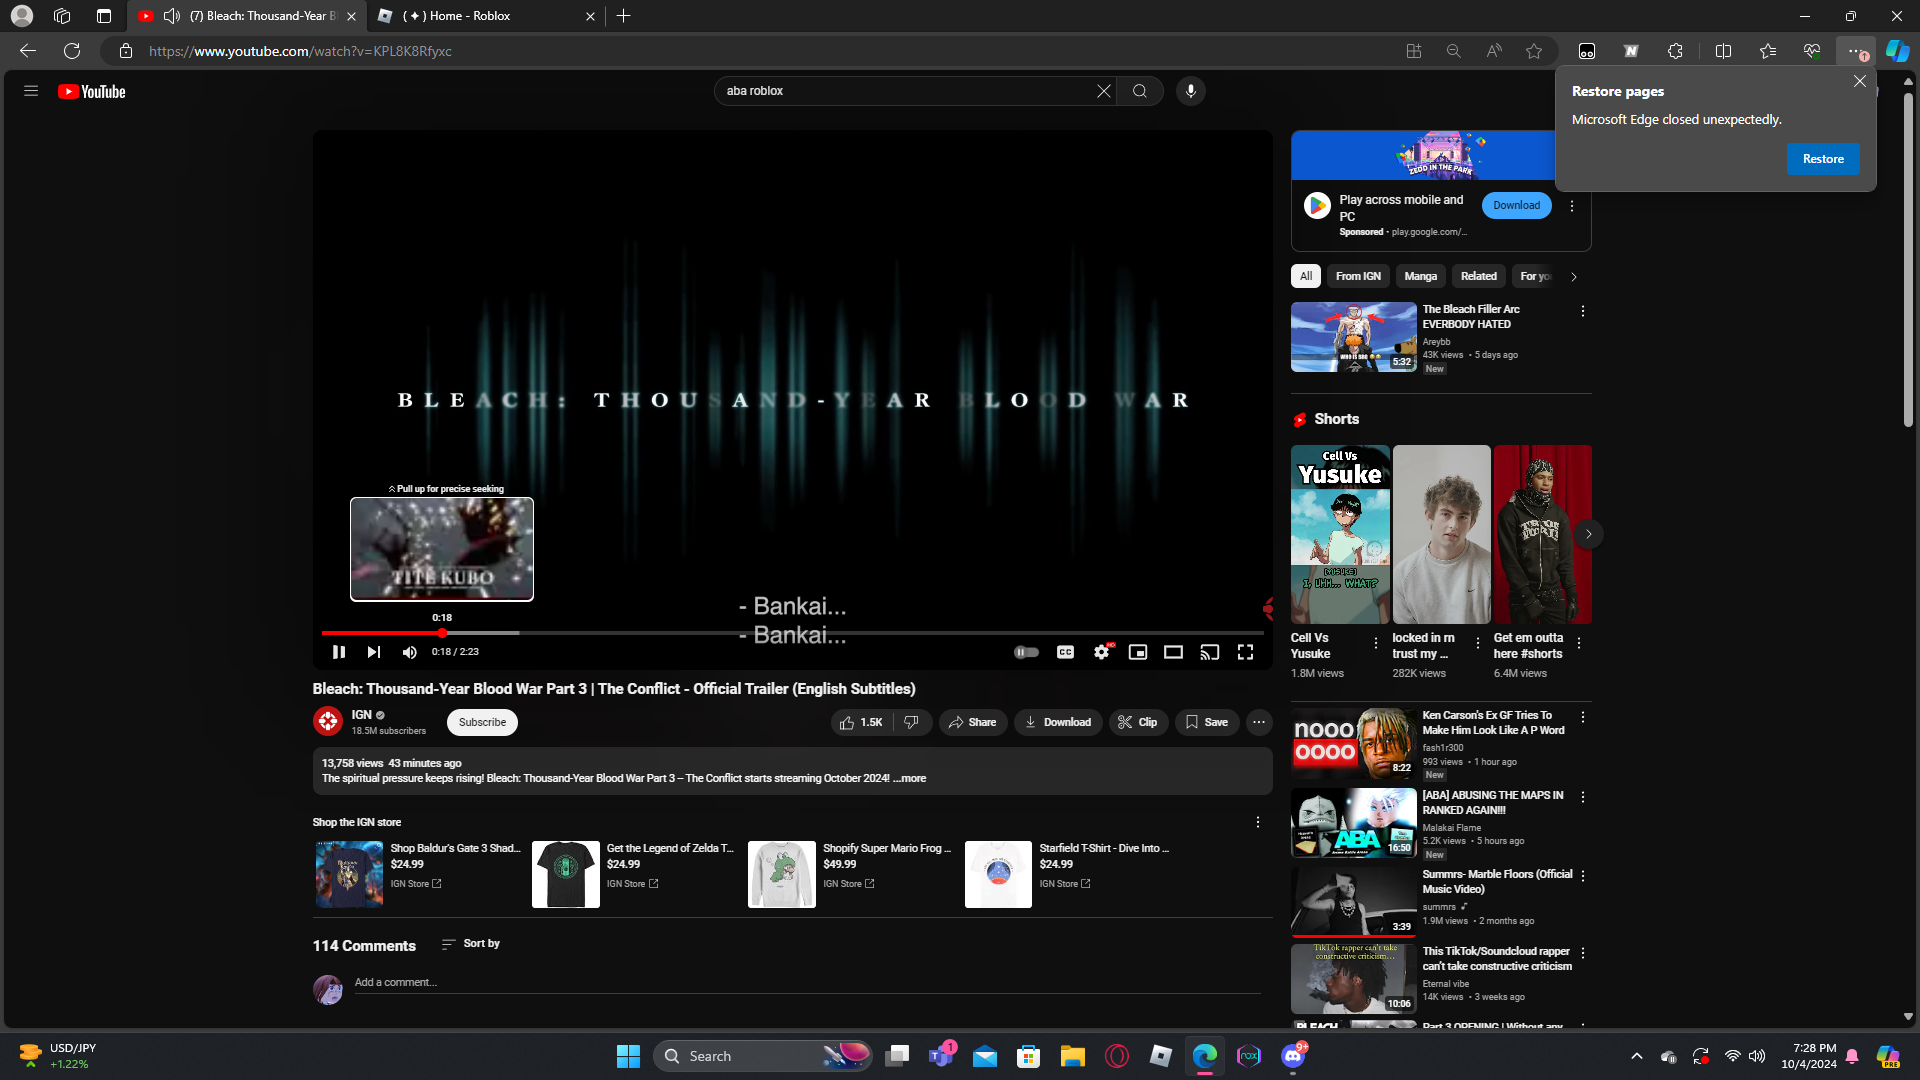Like the video
Screen dimensions: 1920x1080
pyautogui.click(x=860, y=722)
